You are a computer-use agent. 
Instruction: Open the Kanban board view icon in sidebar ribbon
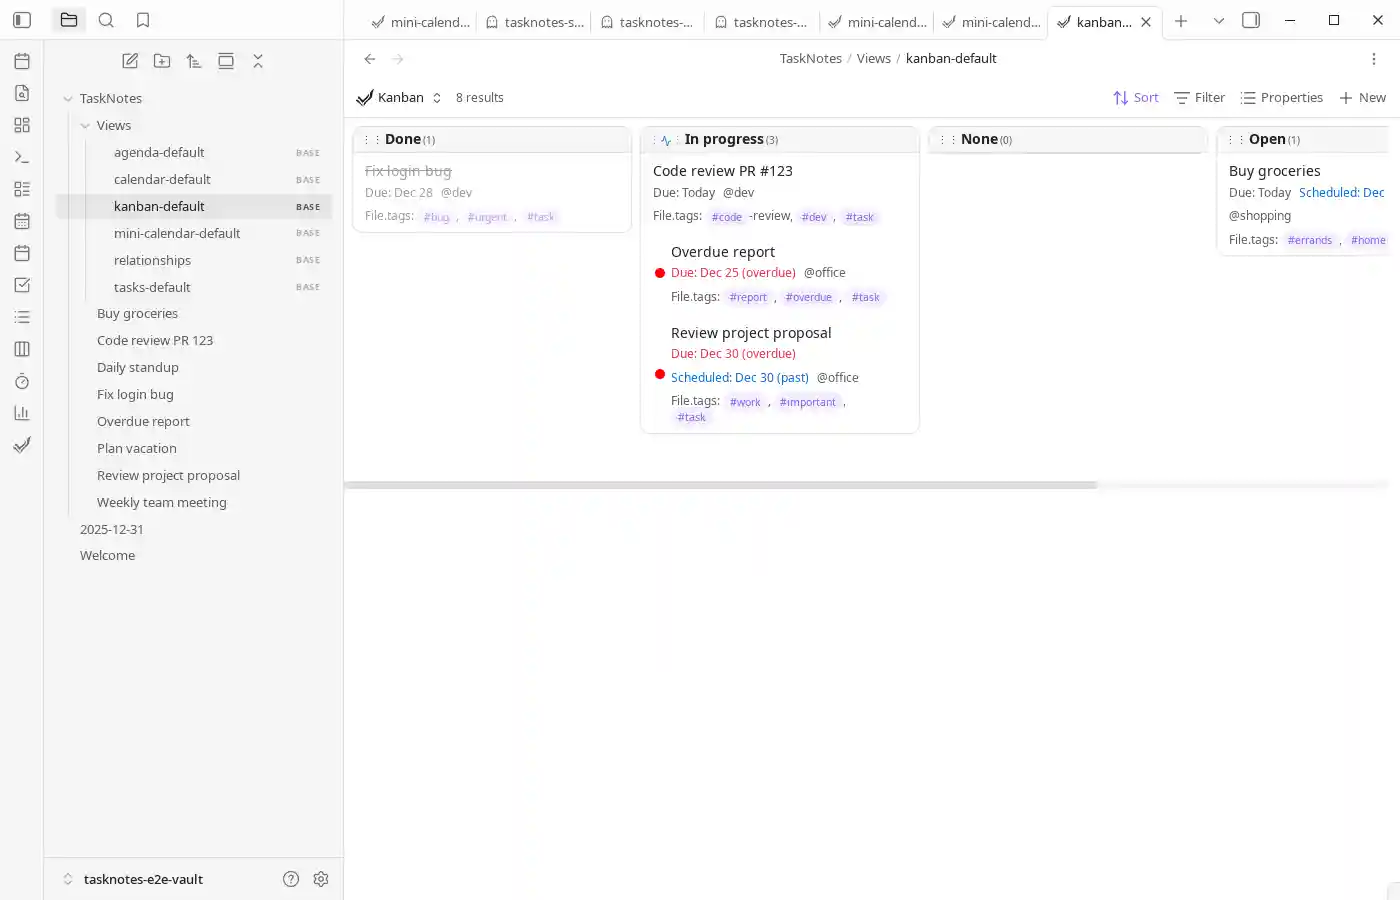coord(22,349)
